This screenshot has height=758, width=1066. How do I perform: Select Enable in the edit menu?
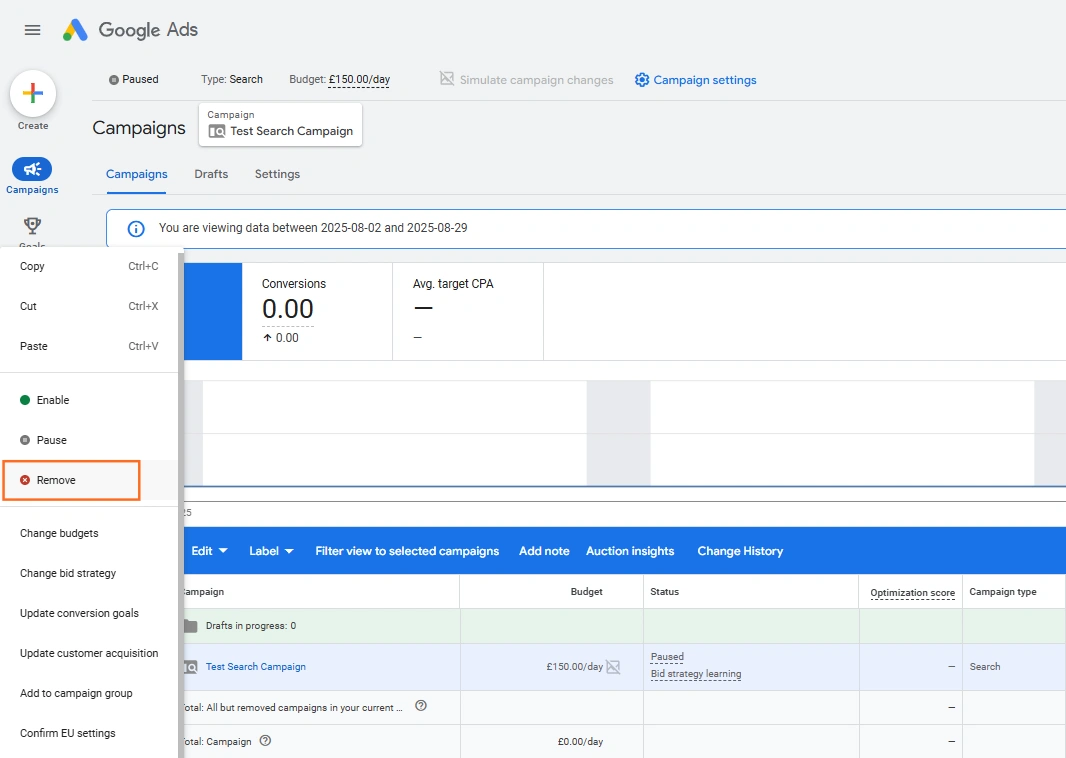(89, 400)
